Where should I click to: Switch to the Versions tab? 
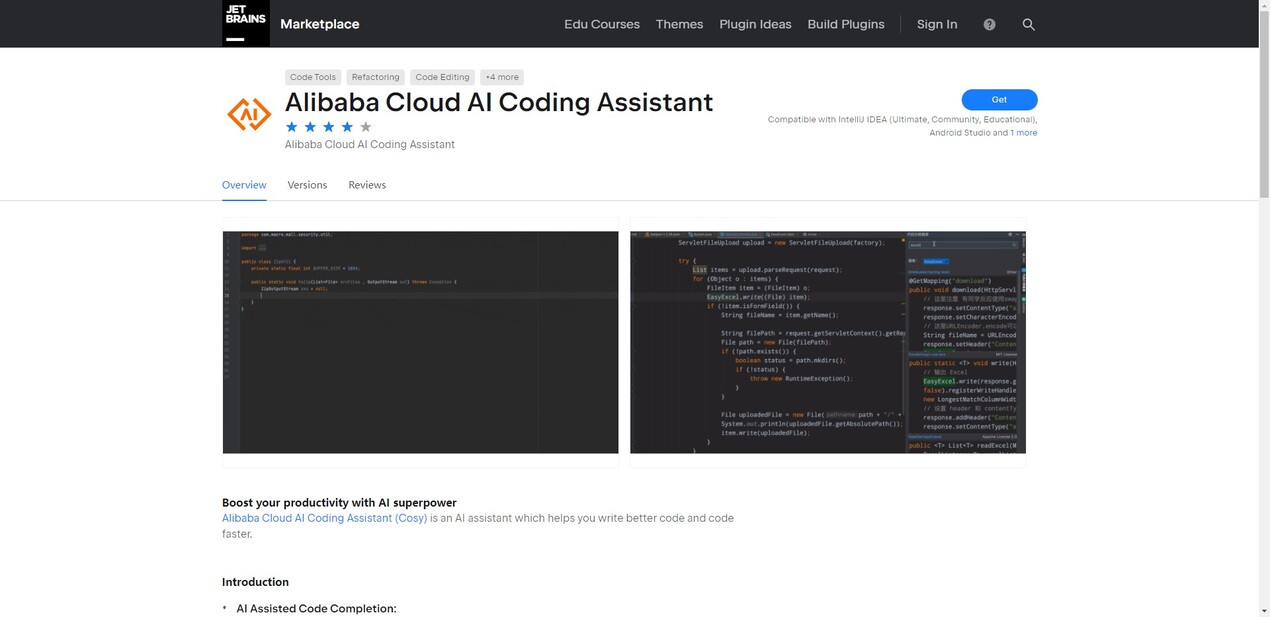click(x=307, y=185)
